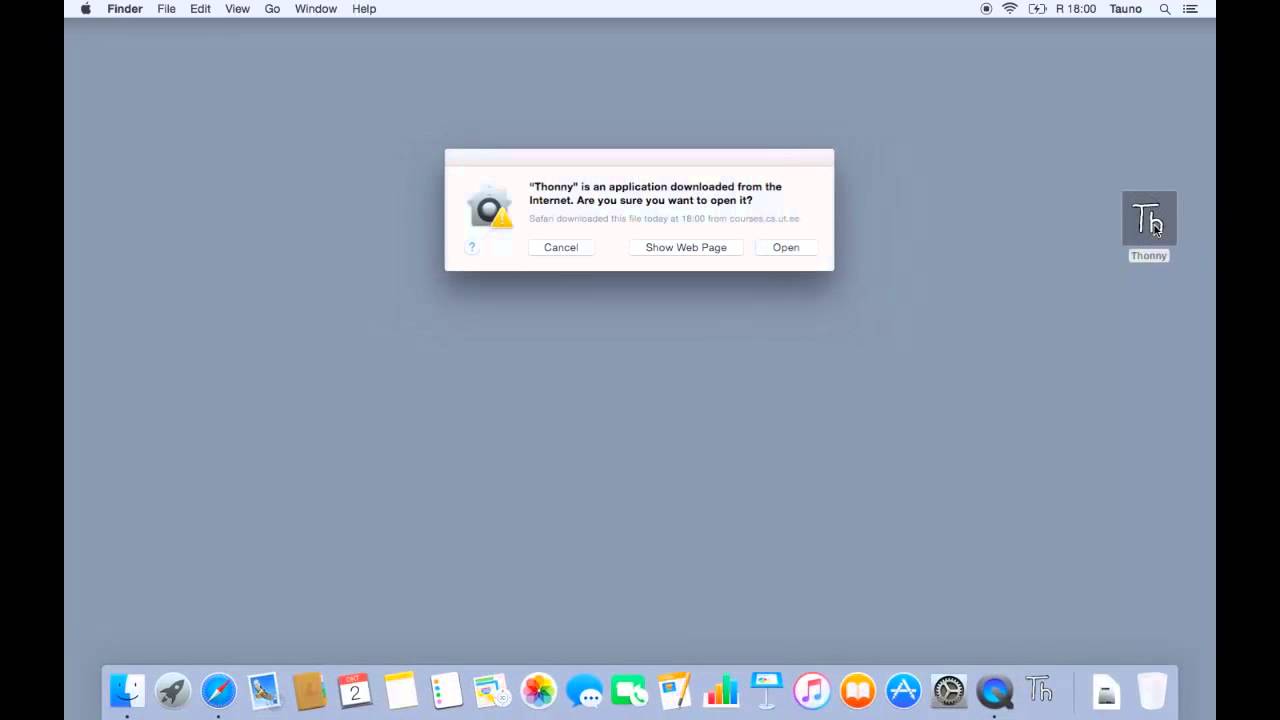Click Thonny icon in the dock
This screenshot has width=1280, height=720.
1040,690
